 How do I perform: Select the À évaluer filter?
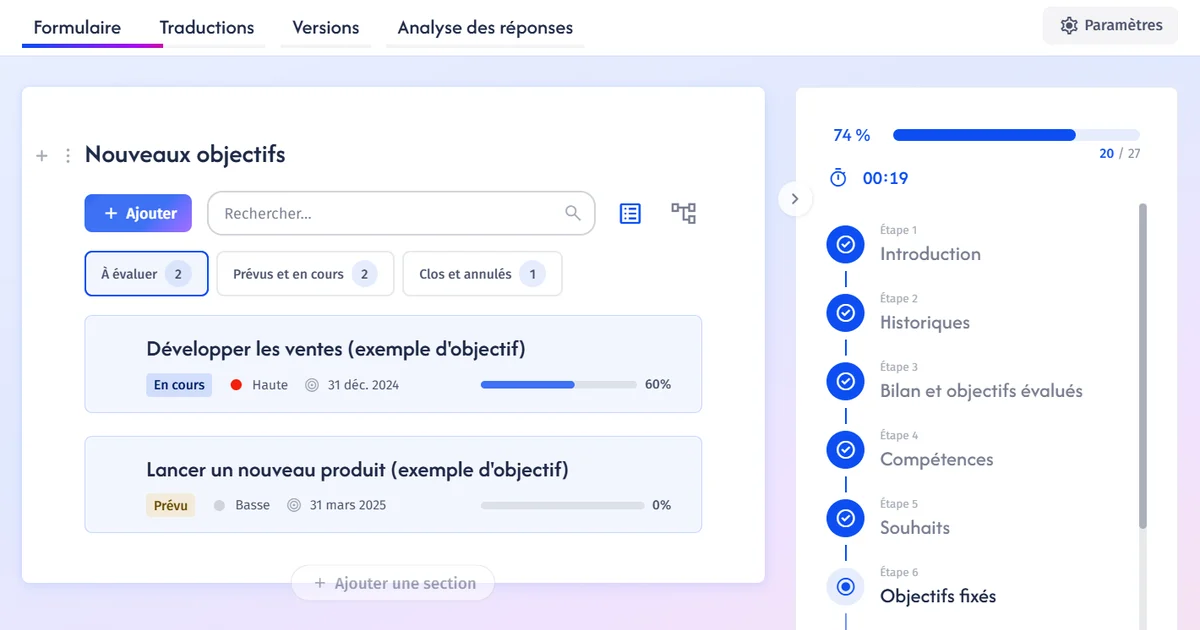(146, 274)
